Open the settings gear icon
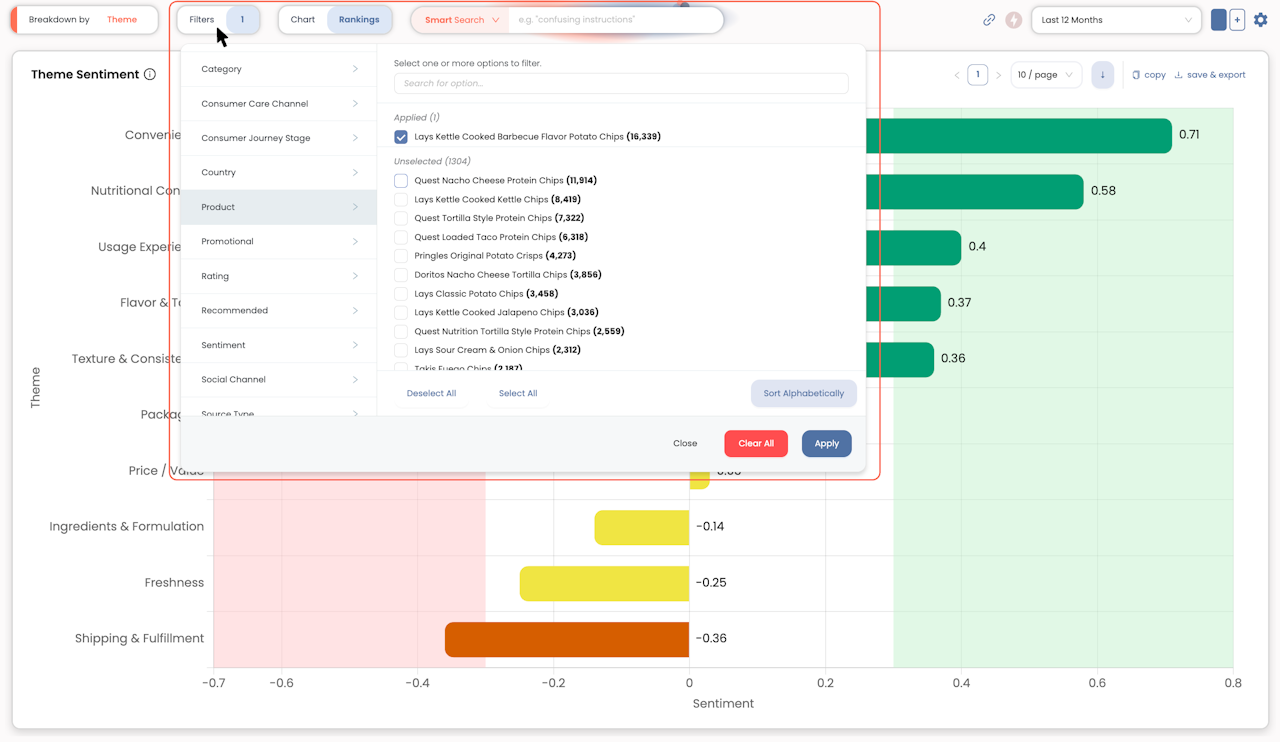 1260,20
